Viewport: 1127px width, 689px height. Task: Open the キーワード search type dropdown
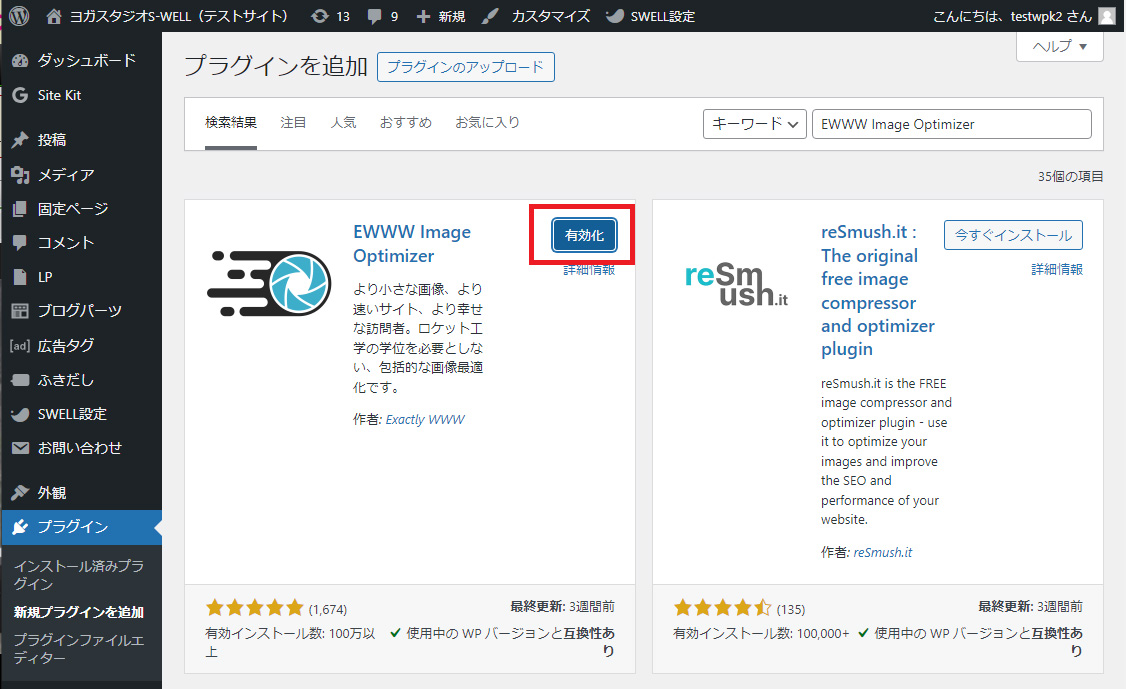tap(755, 124)
